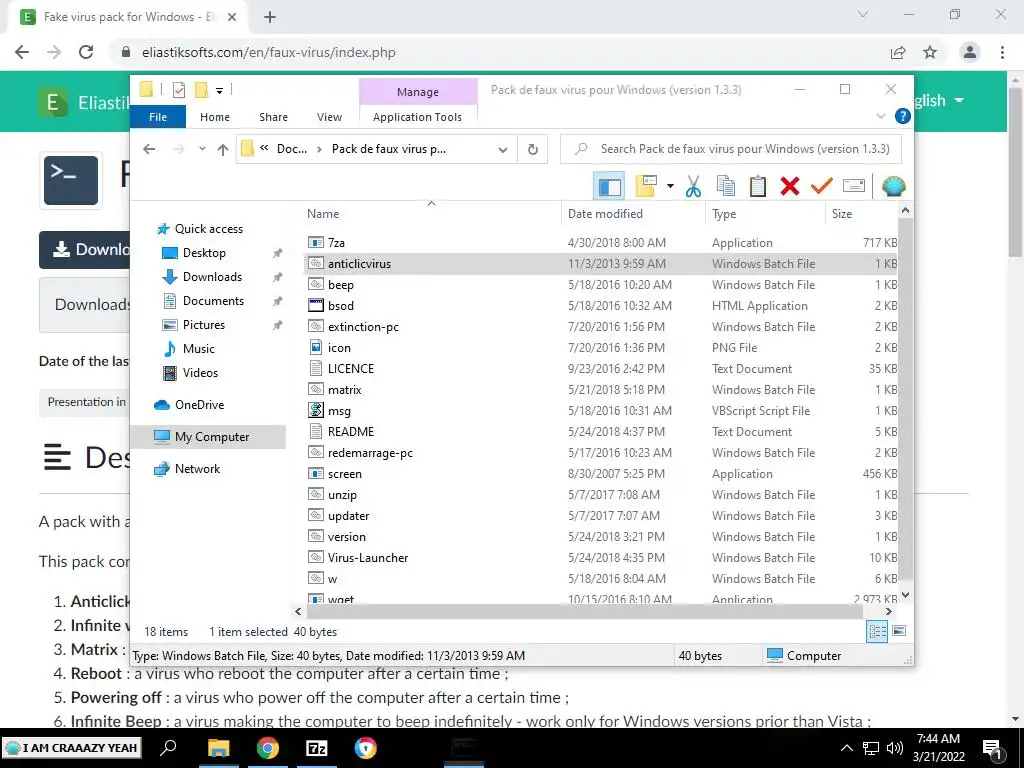Viewport: 1024px width, 768px height.
Task: Click the Paste clipboard icon in Explorer toolbar
Action: tap(758, 187)
